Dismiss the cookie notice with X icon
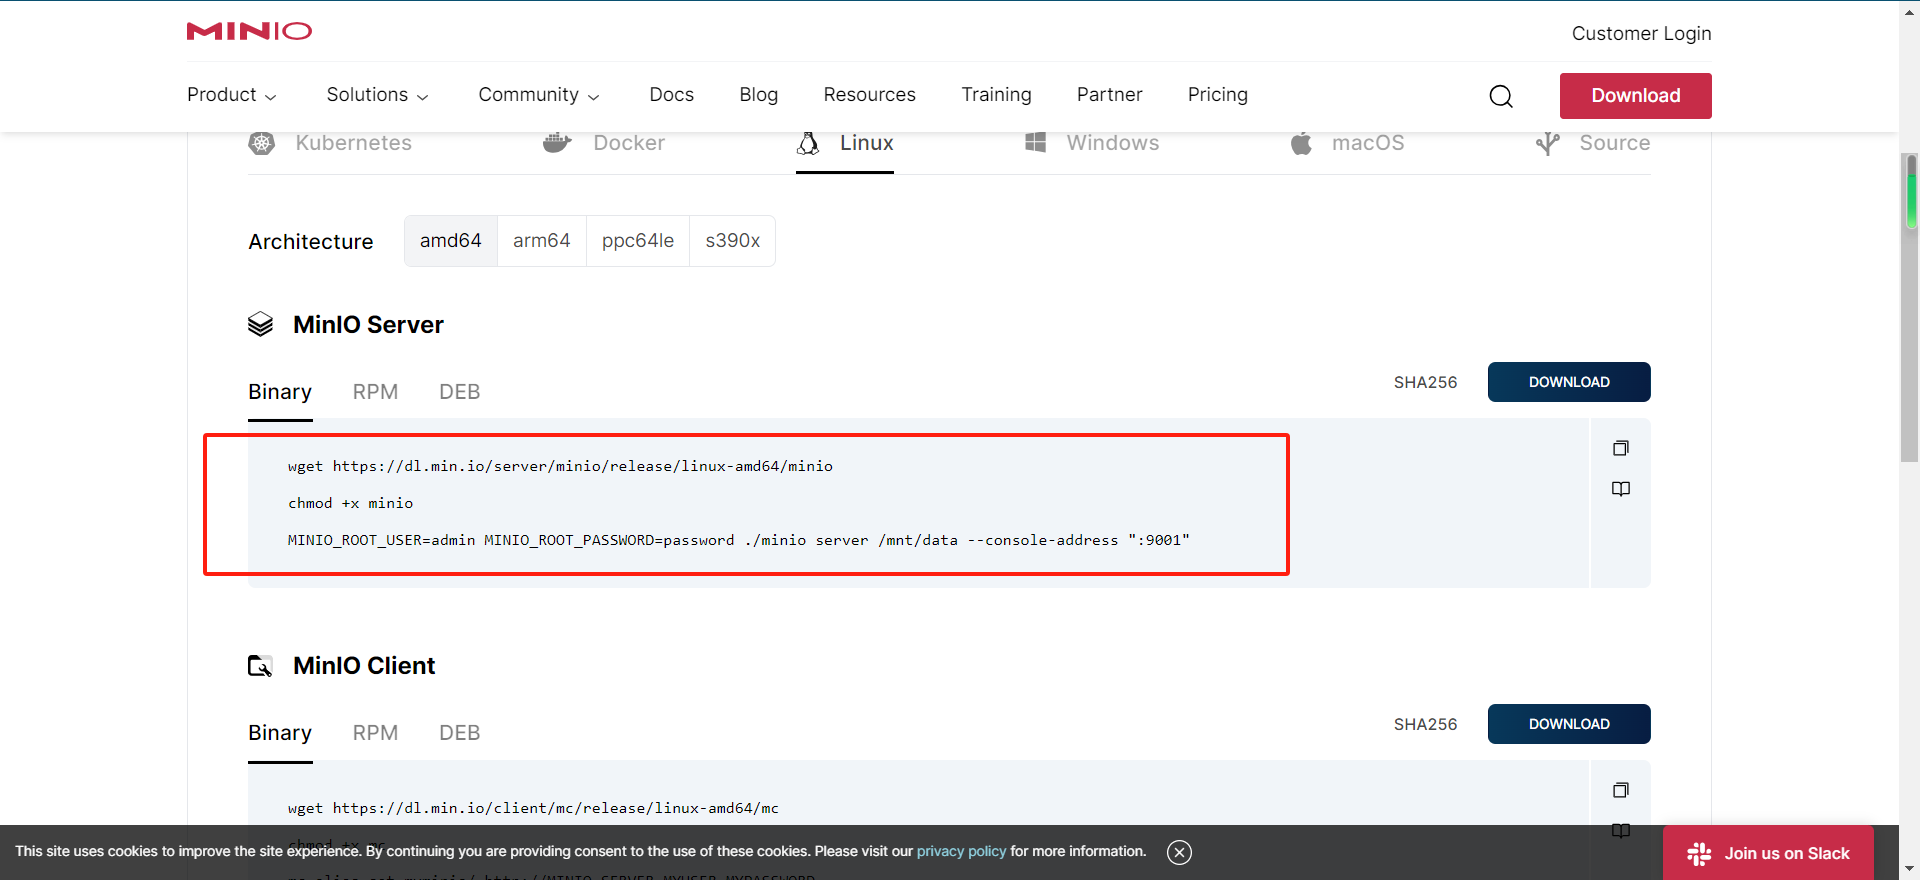Screen dimensions: 1920x880 [1179, 852]
